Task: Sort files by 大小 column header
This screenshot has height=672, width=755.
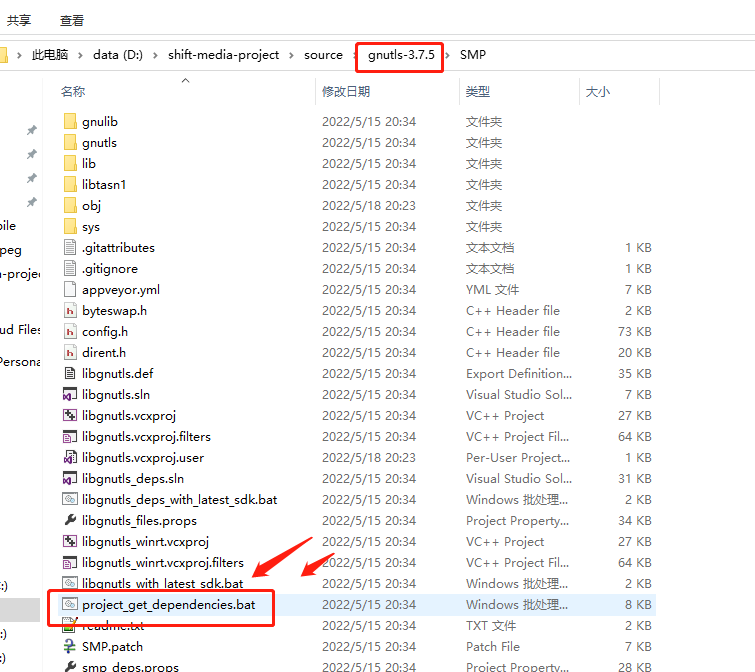Action: pyautogui.click(x=597, y=92)
